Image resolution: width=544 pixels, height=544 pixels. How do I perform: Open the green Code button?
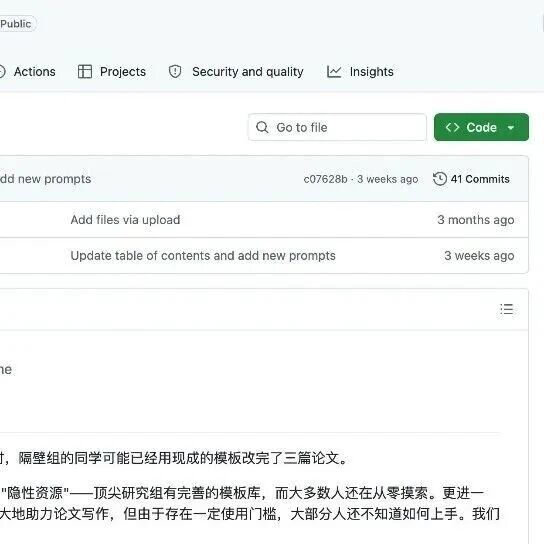(481, 127)
